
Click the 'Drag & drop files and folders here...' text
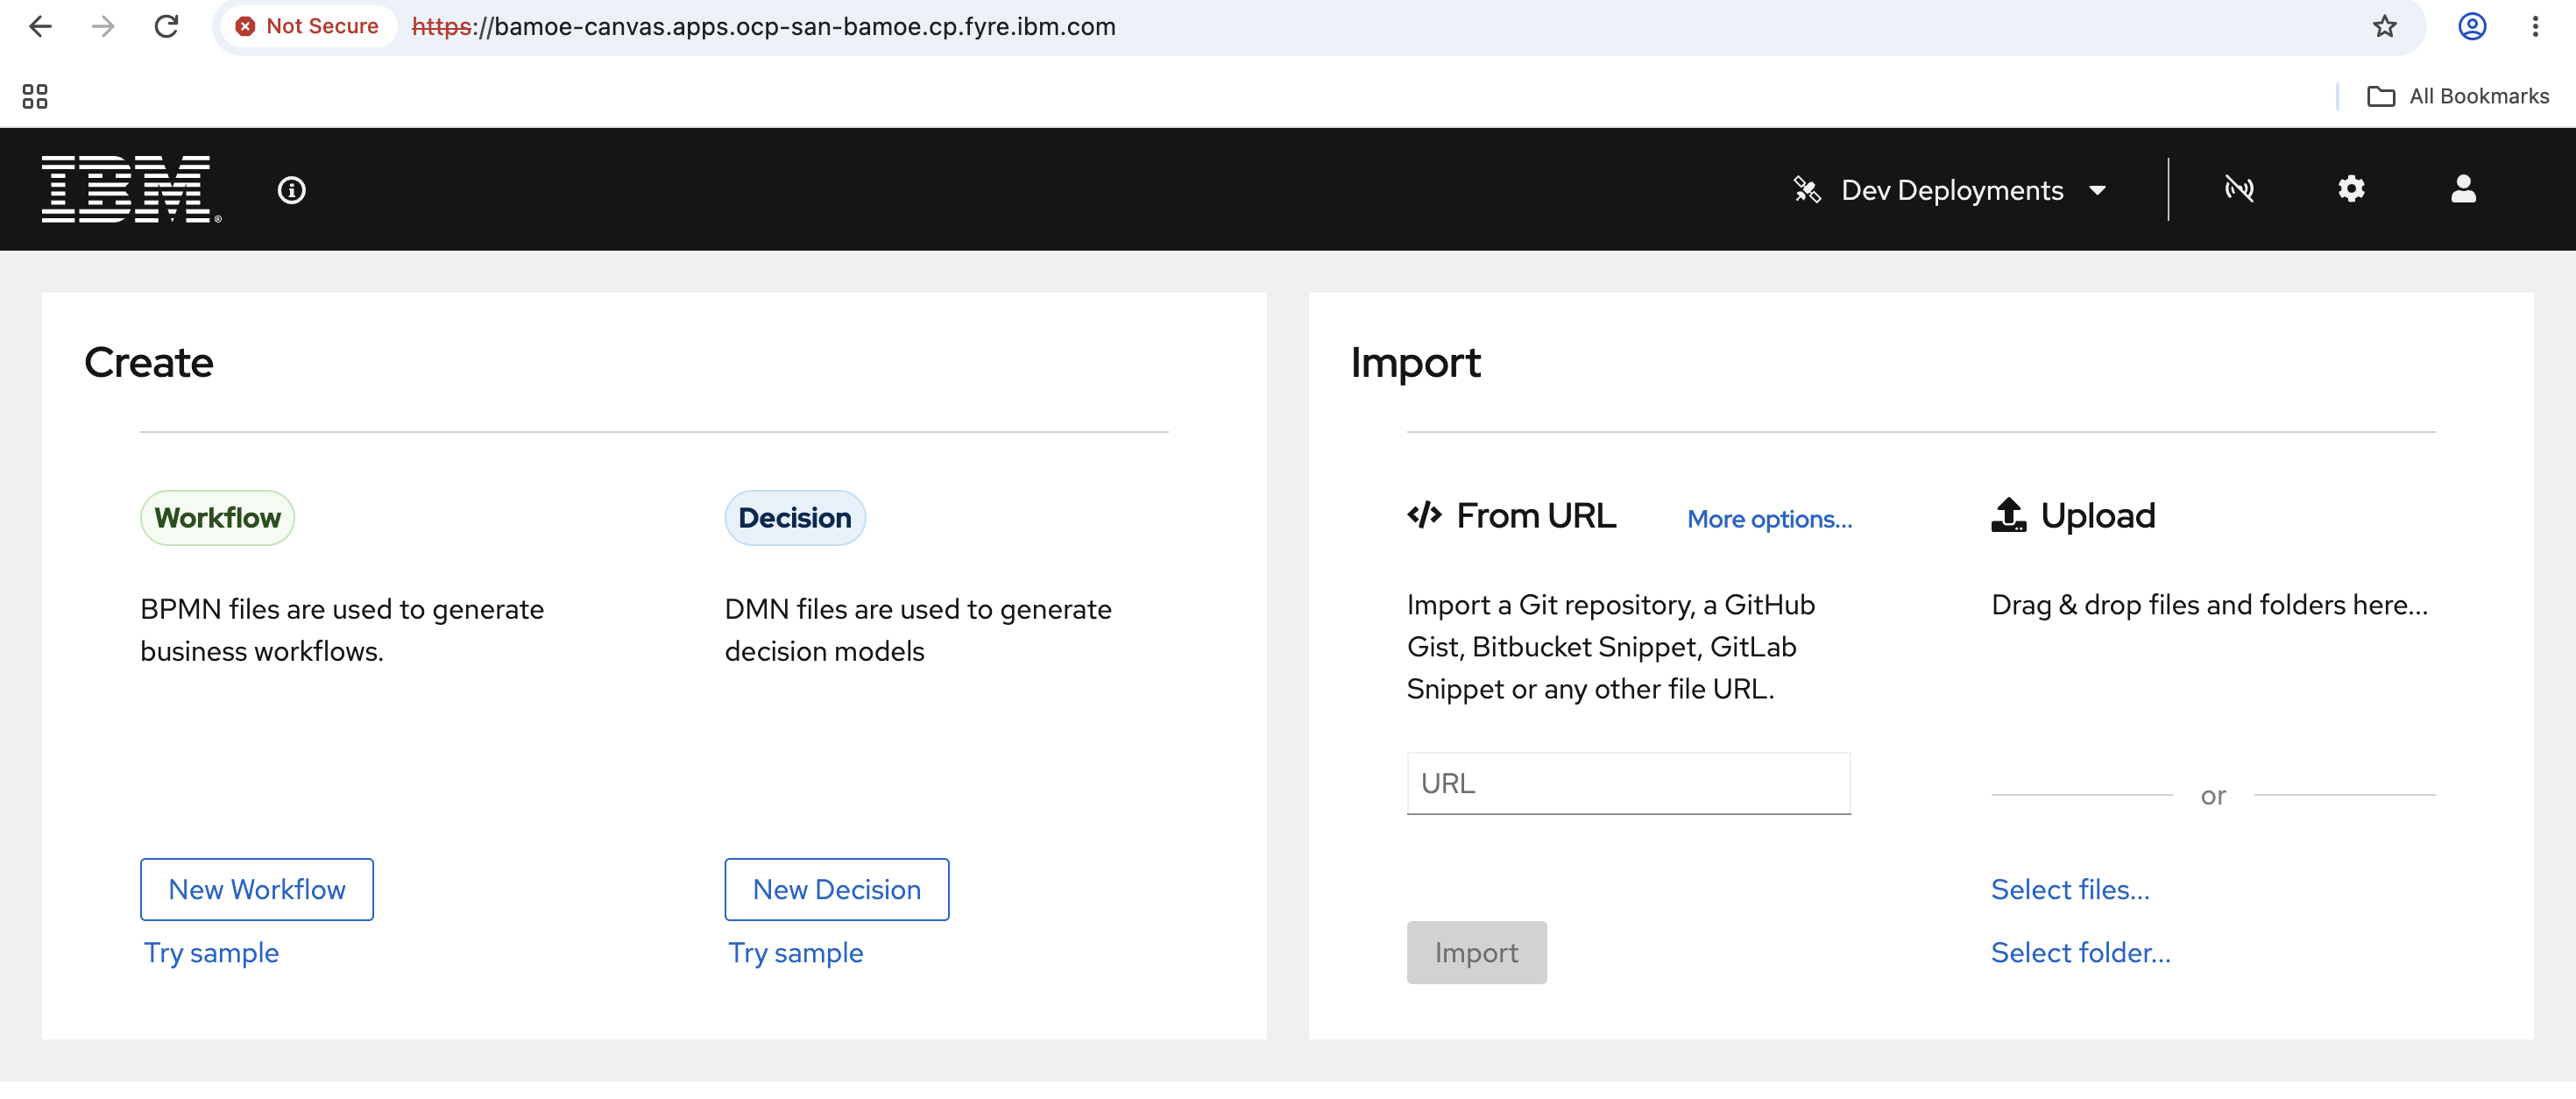click(x=2210, y=605)
